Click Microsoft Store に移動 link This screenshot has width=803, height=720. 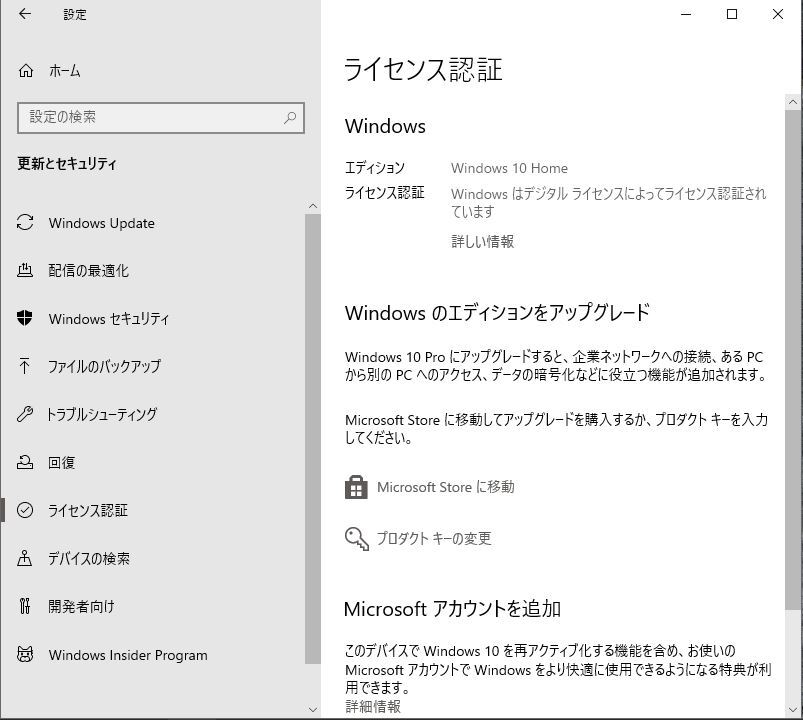446,486
